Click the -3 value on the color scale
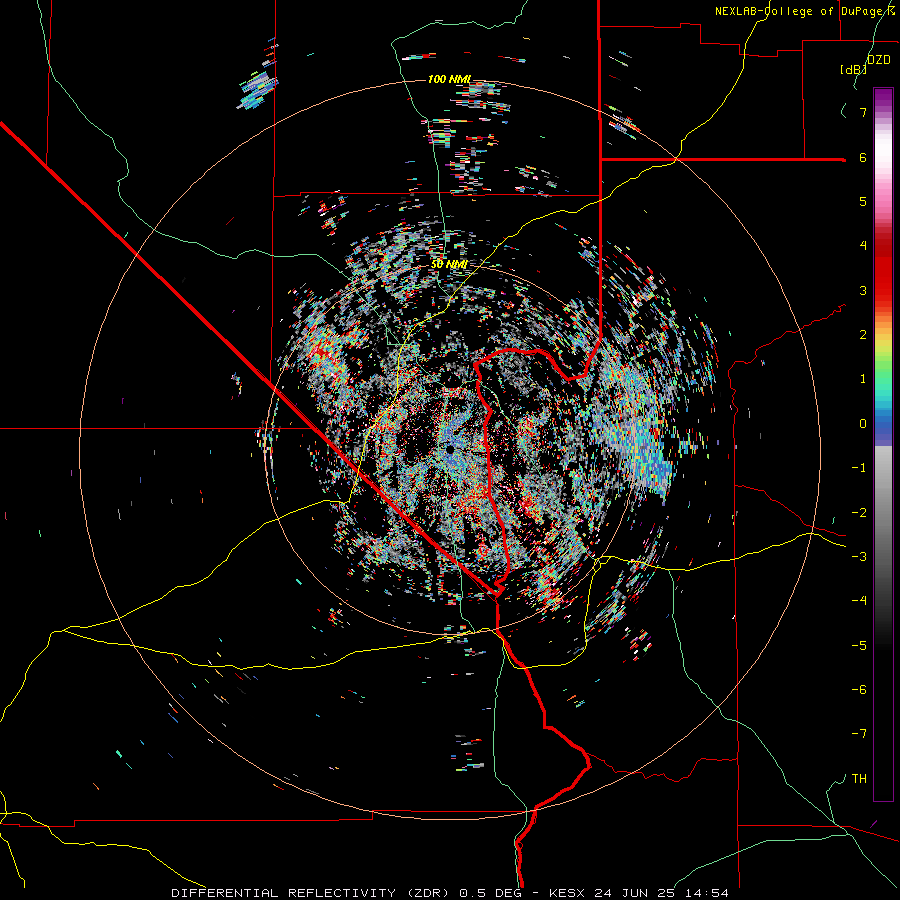The width and height of the screenshot is (900, 900). pyautogui.click(x=859, y=557)
